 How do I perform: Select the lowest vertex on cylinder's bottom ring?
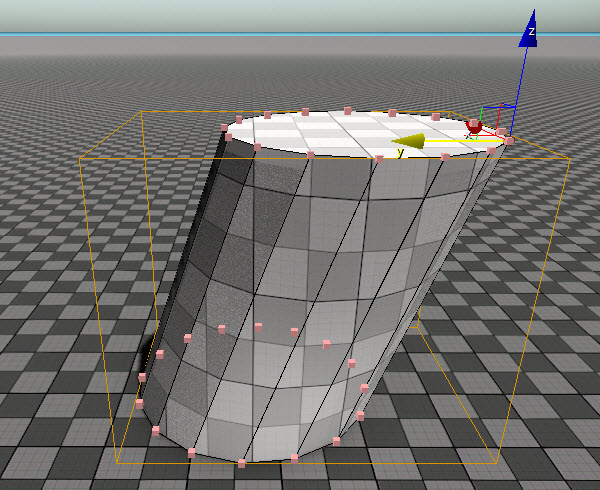tap(241, 464)
